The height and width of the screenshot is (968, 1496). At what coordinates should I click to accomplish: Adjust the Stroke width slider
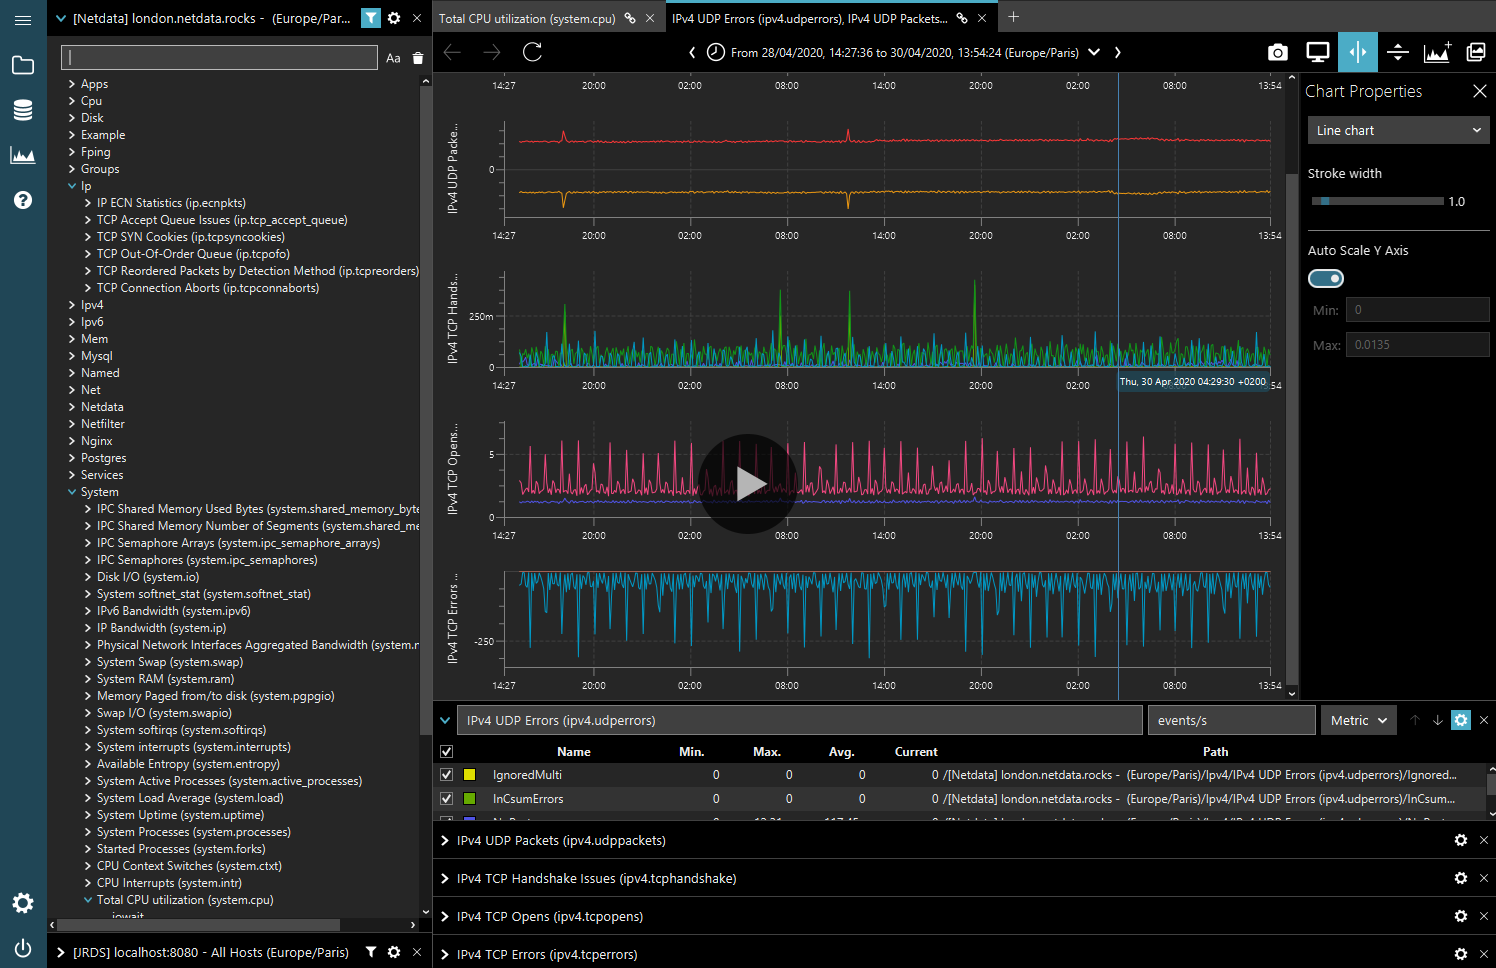point(1377,201)
